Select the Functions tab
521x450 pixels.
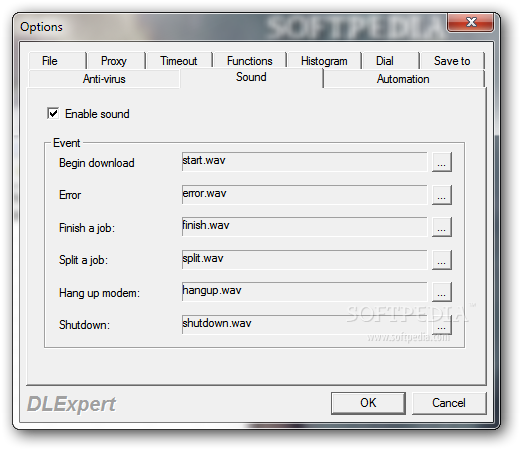[x=250, y=61]
